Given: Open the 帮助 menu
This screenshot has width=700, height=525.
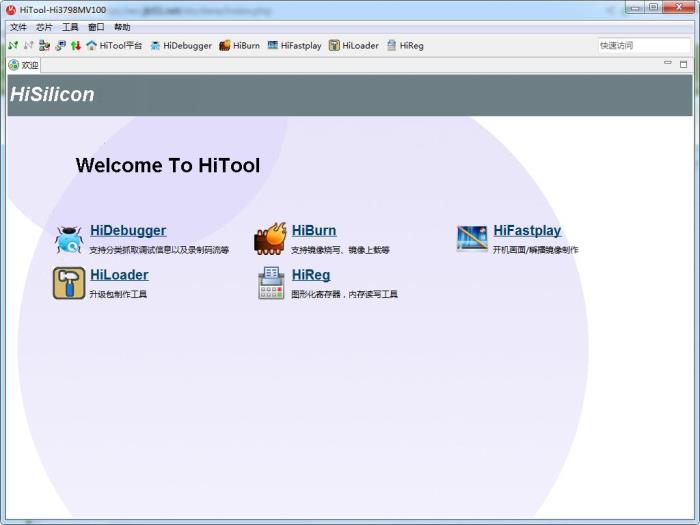Looking at the screenshot, I should 122,27.
